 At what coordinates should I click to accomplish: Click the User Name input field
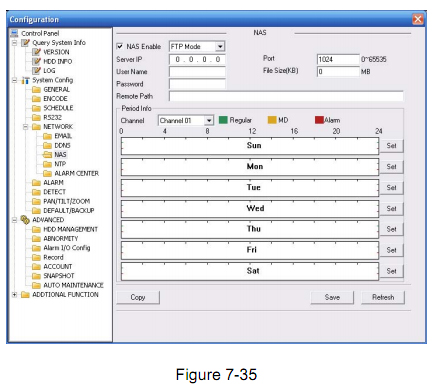197,72
